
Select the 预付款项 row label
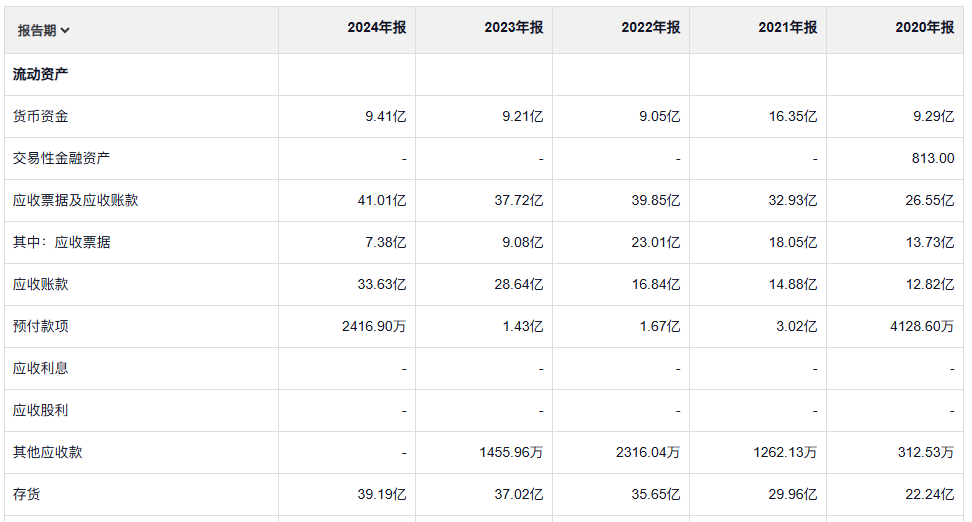click(x=40, y=326)
